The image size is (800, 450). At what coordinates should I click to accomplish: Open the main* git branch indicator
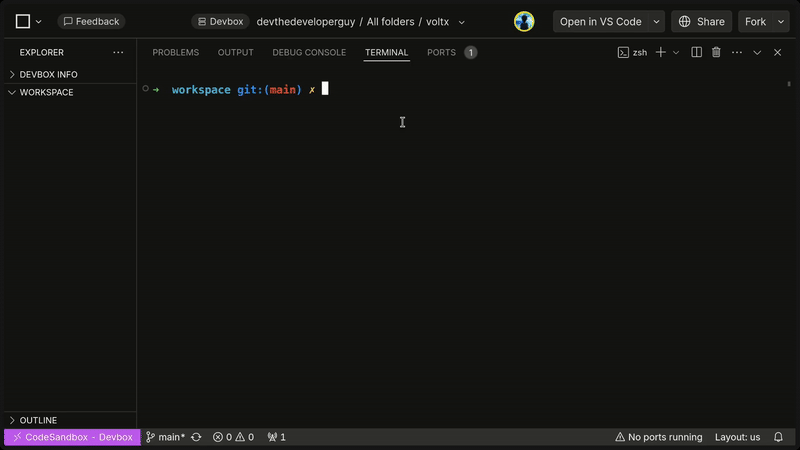165,437
